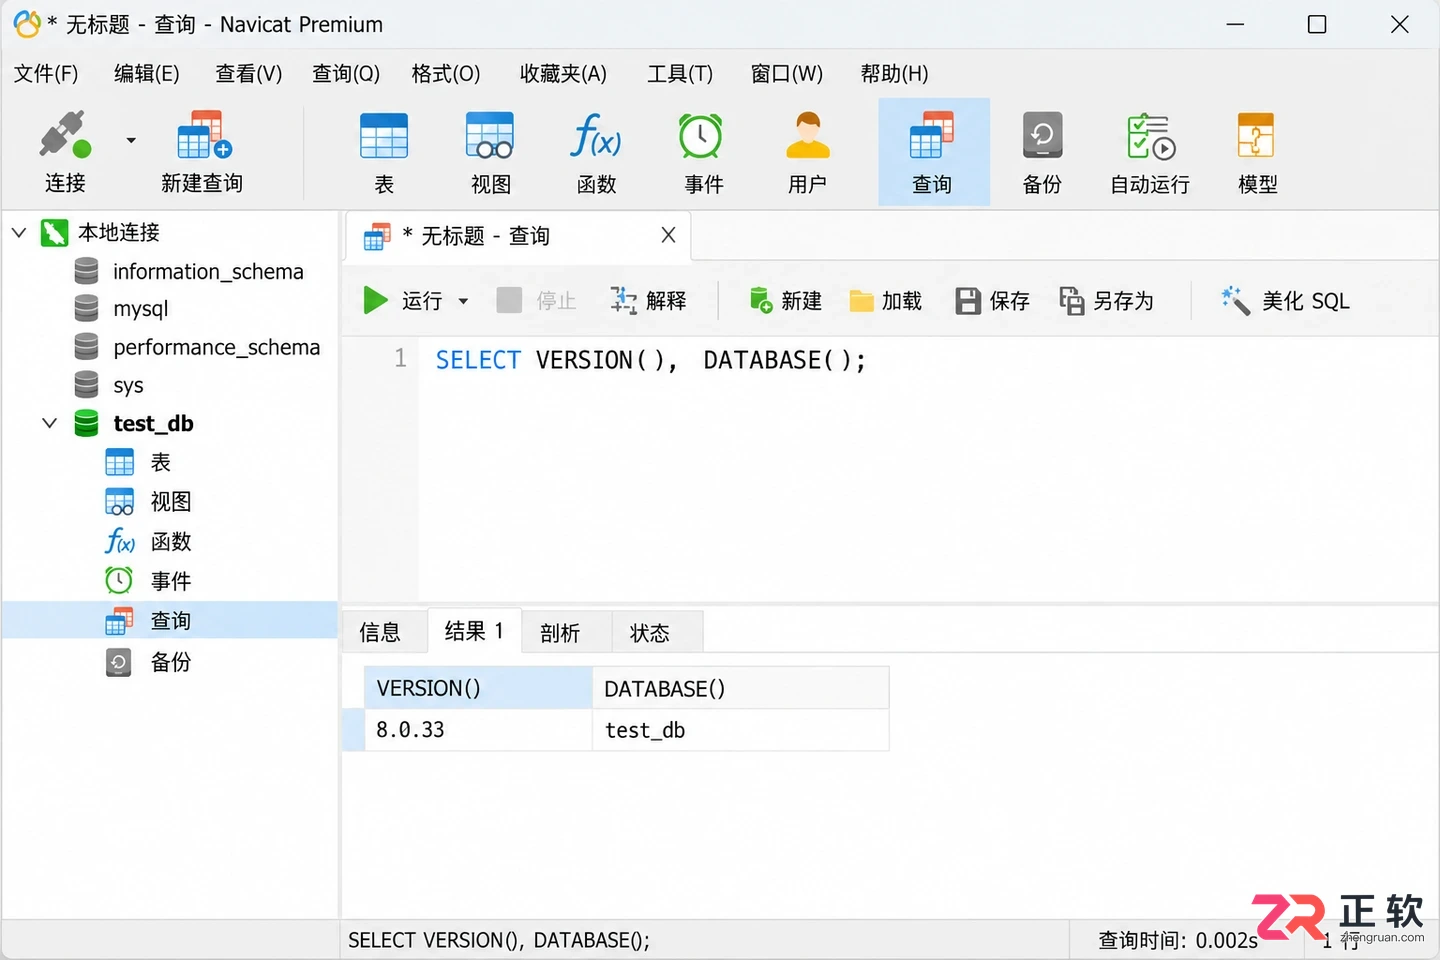Click the result cell test_db
Viewport: 1440px width, 960px height.
click(741, 730)
